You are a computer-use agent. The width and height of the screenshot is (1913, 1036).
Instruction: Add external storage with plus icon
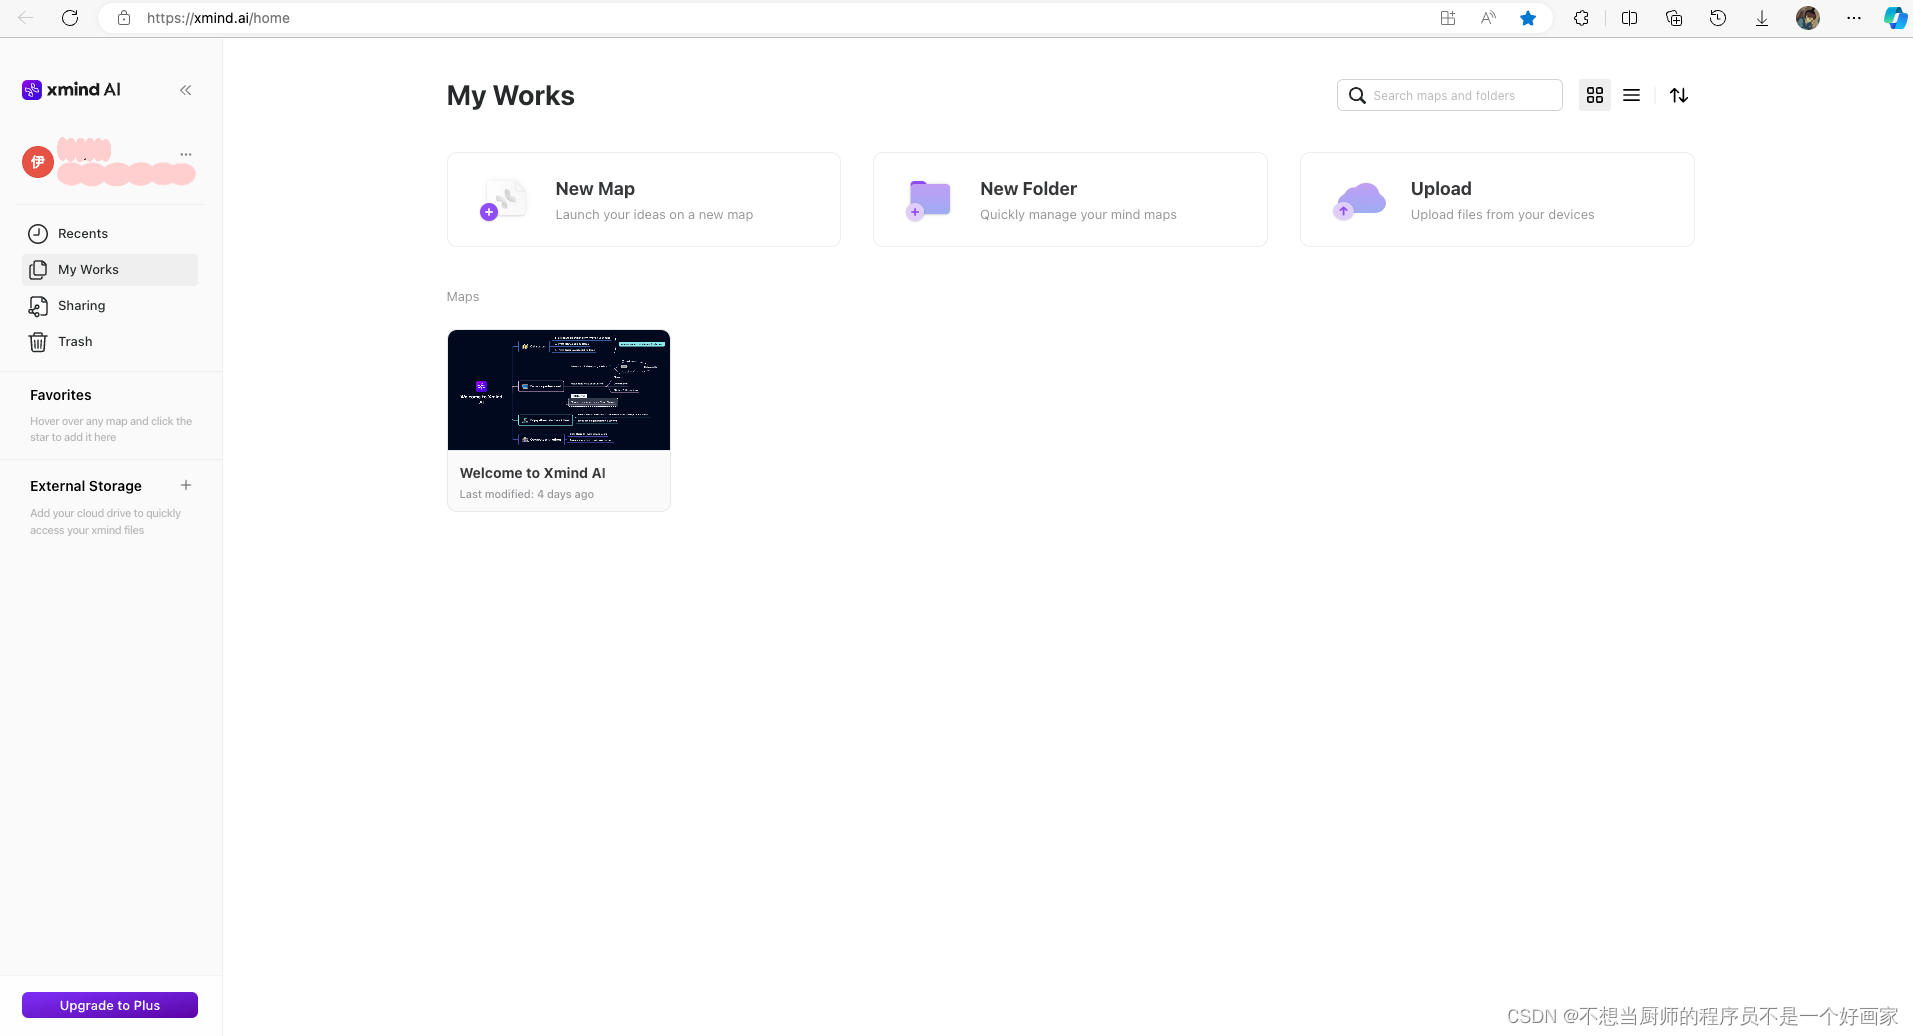[x=186, y=485]
